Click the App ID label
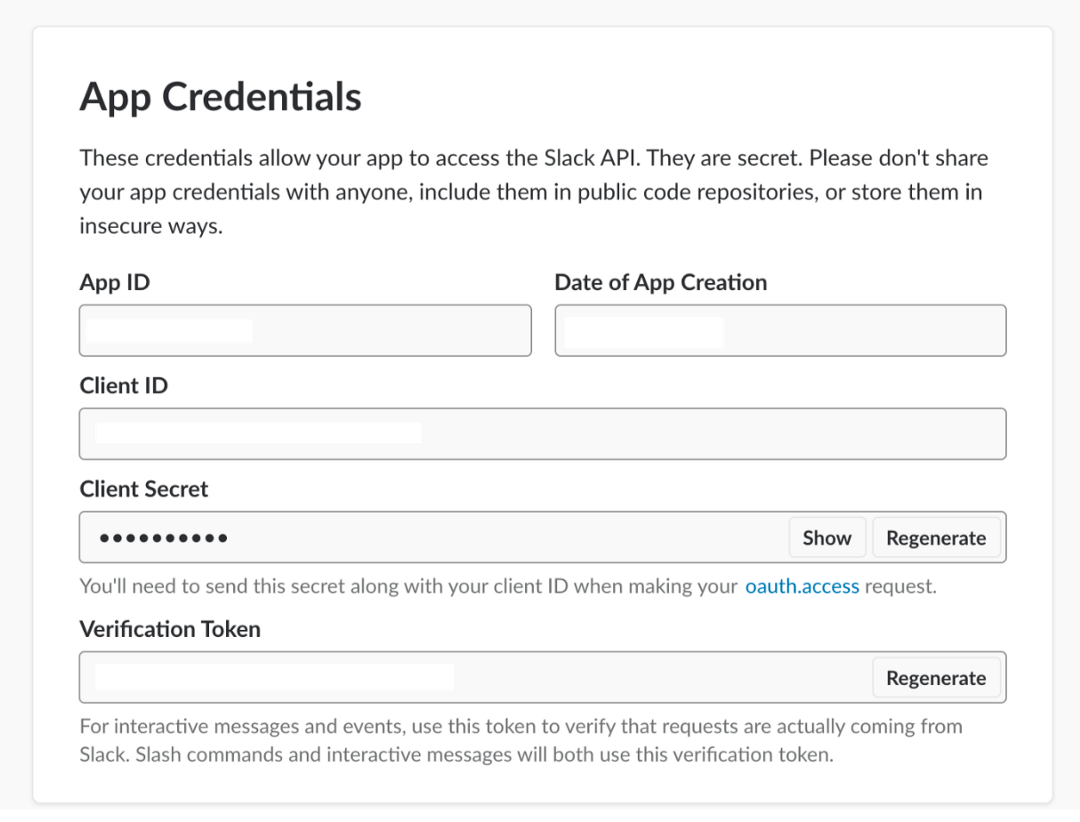 115,282
